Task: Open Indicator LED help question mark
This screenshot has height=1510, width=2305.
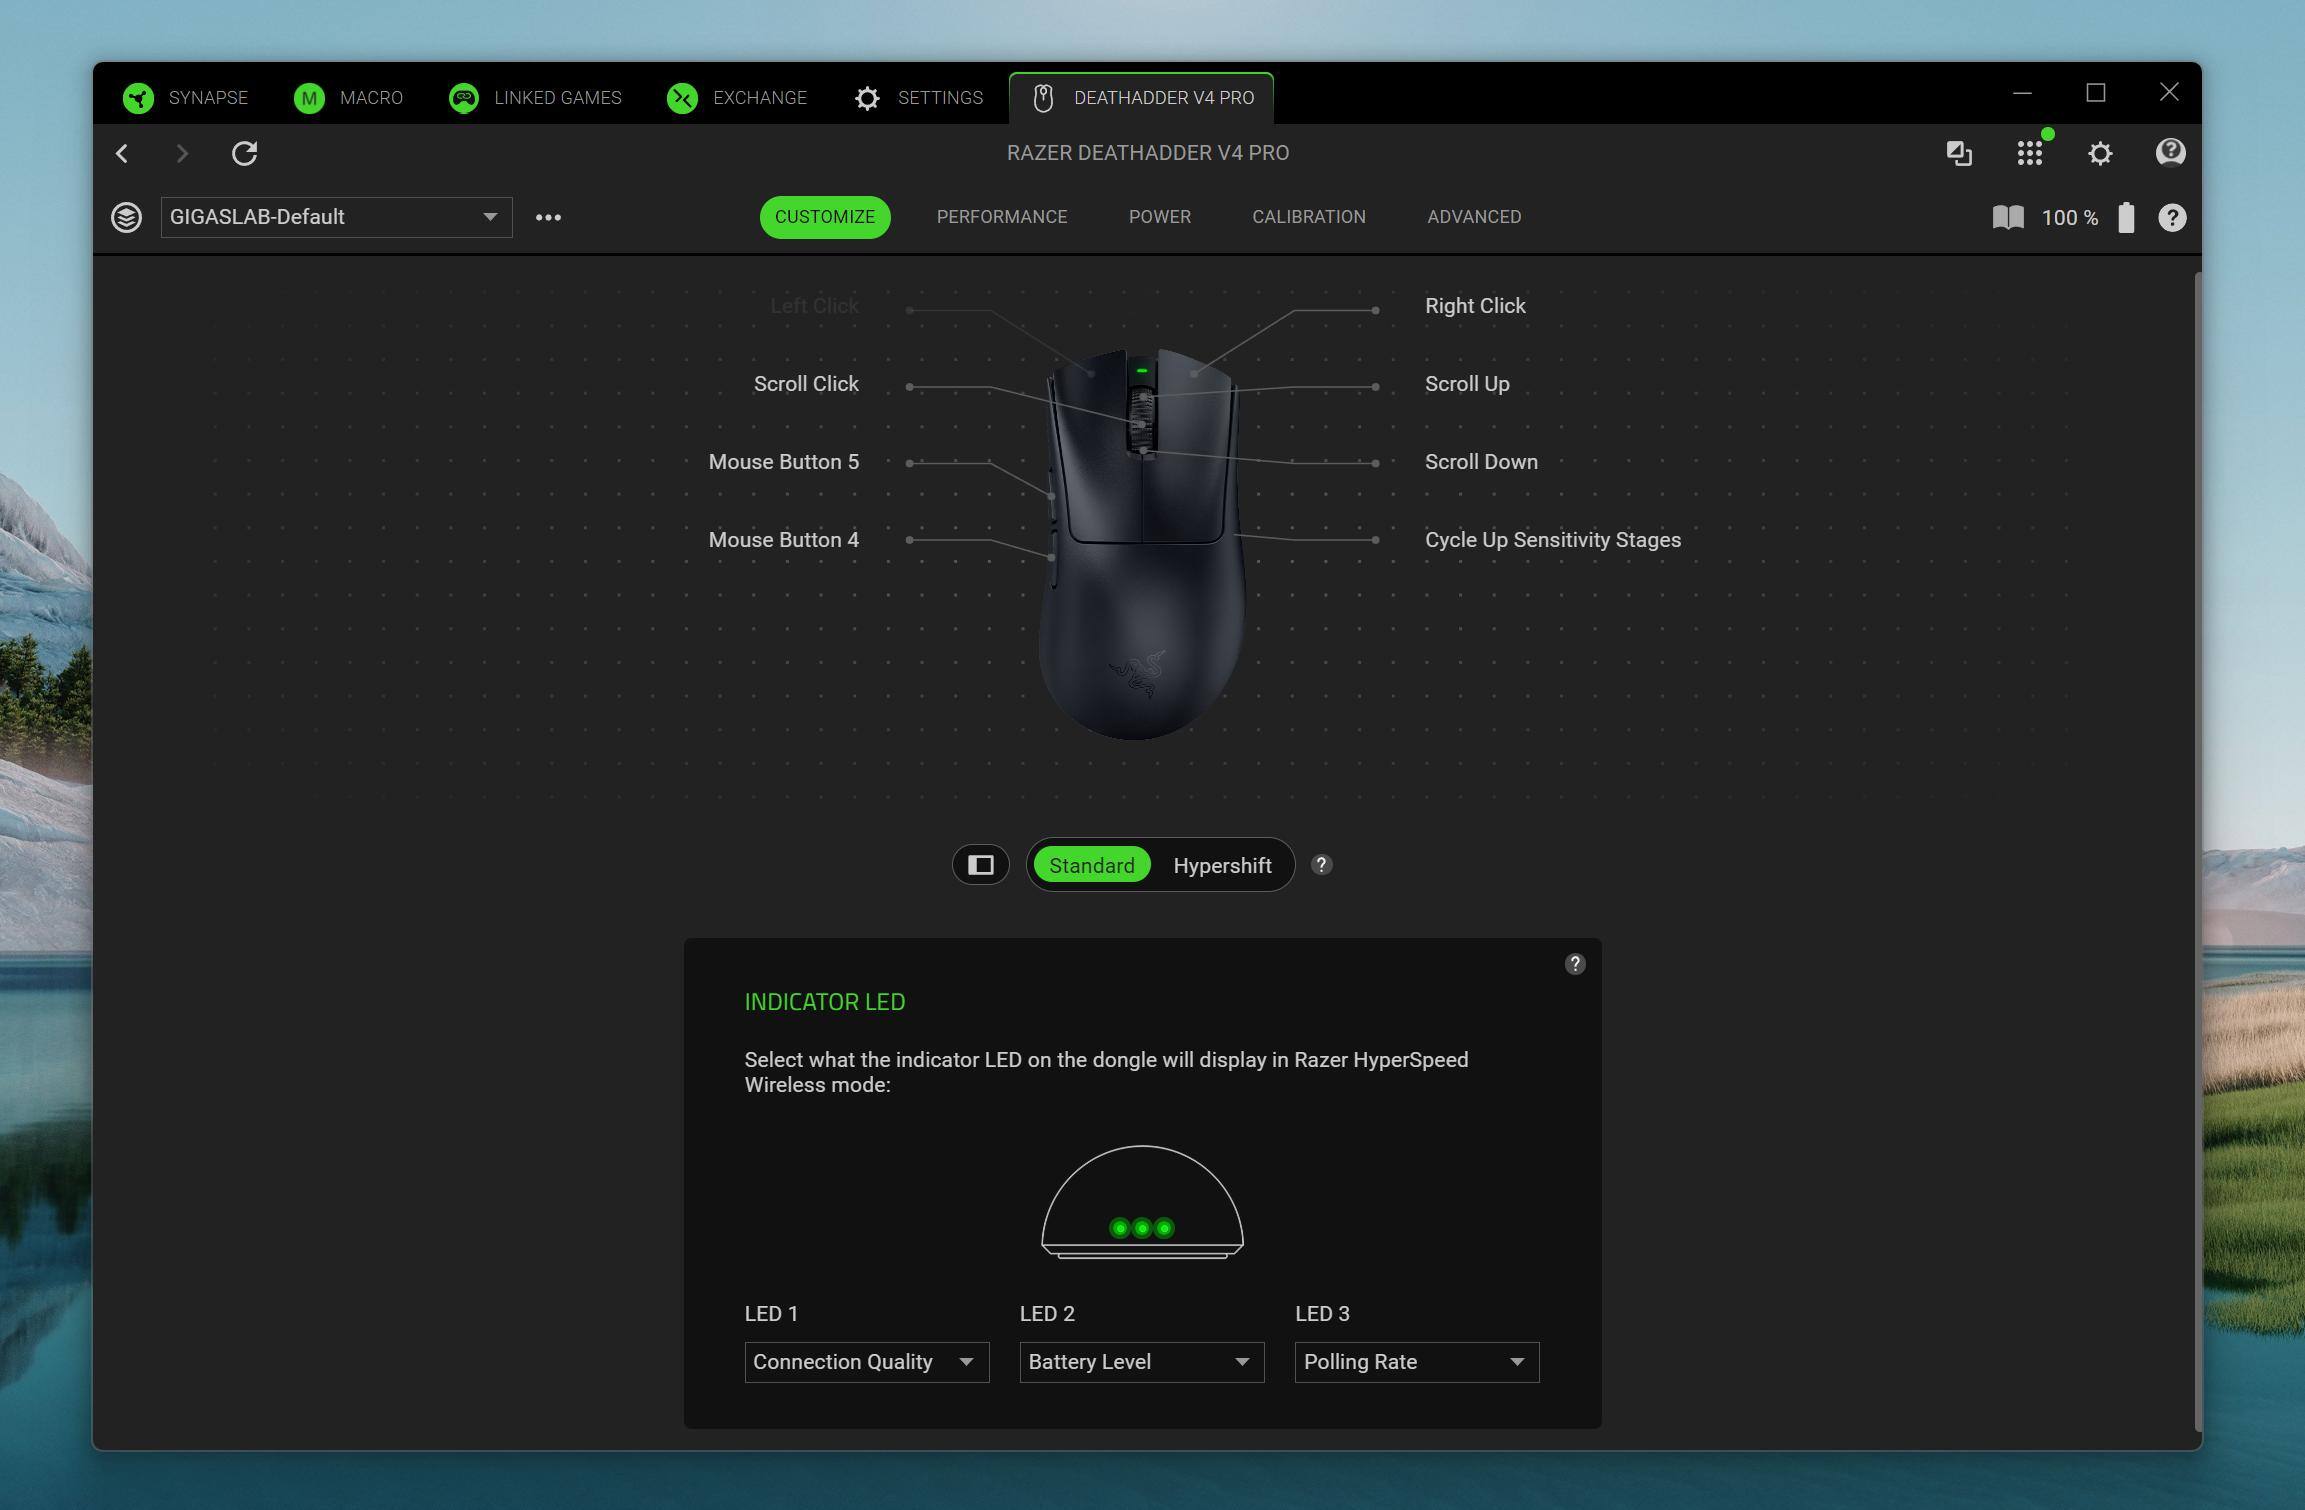Action: click(x=1574, y=964)
